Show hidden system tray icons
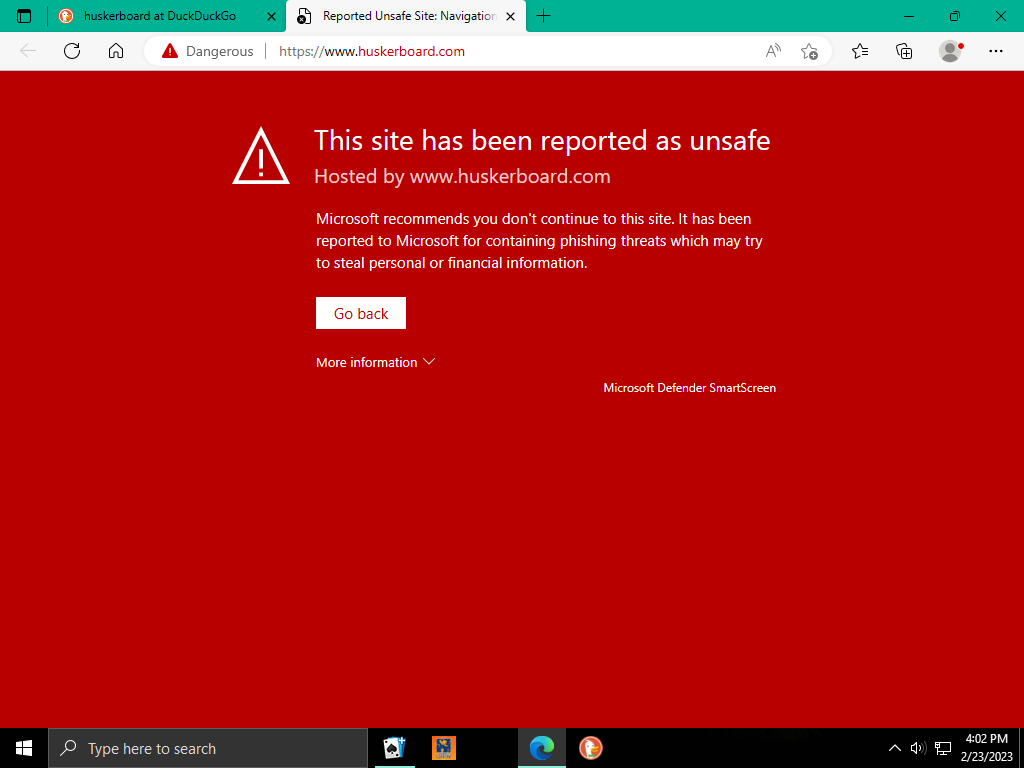1024x768 pixels. tap(895, 748)
